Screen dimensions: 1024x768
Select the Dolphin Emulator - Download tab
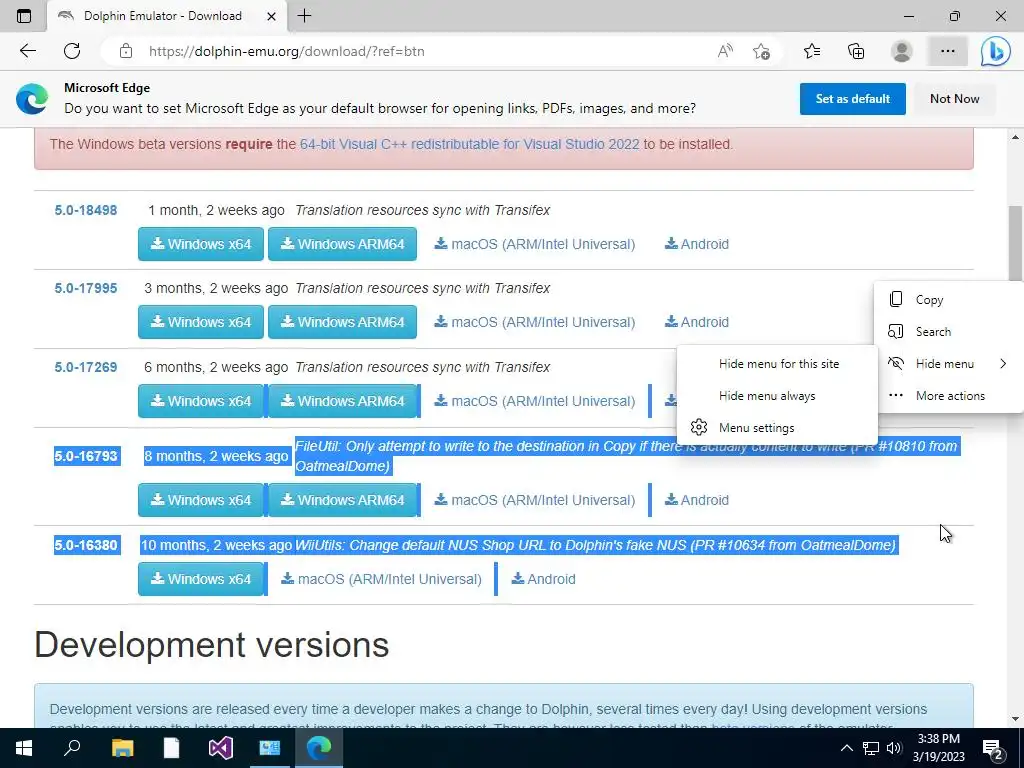167,16
